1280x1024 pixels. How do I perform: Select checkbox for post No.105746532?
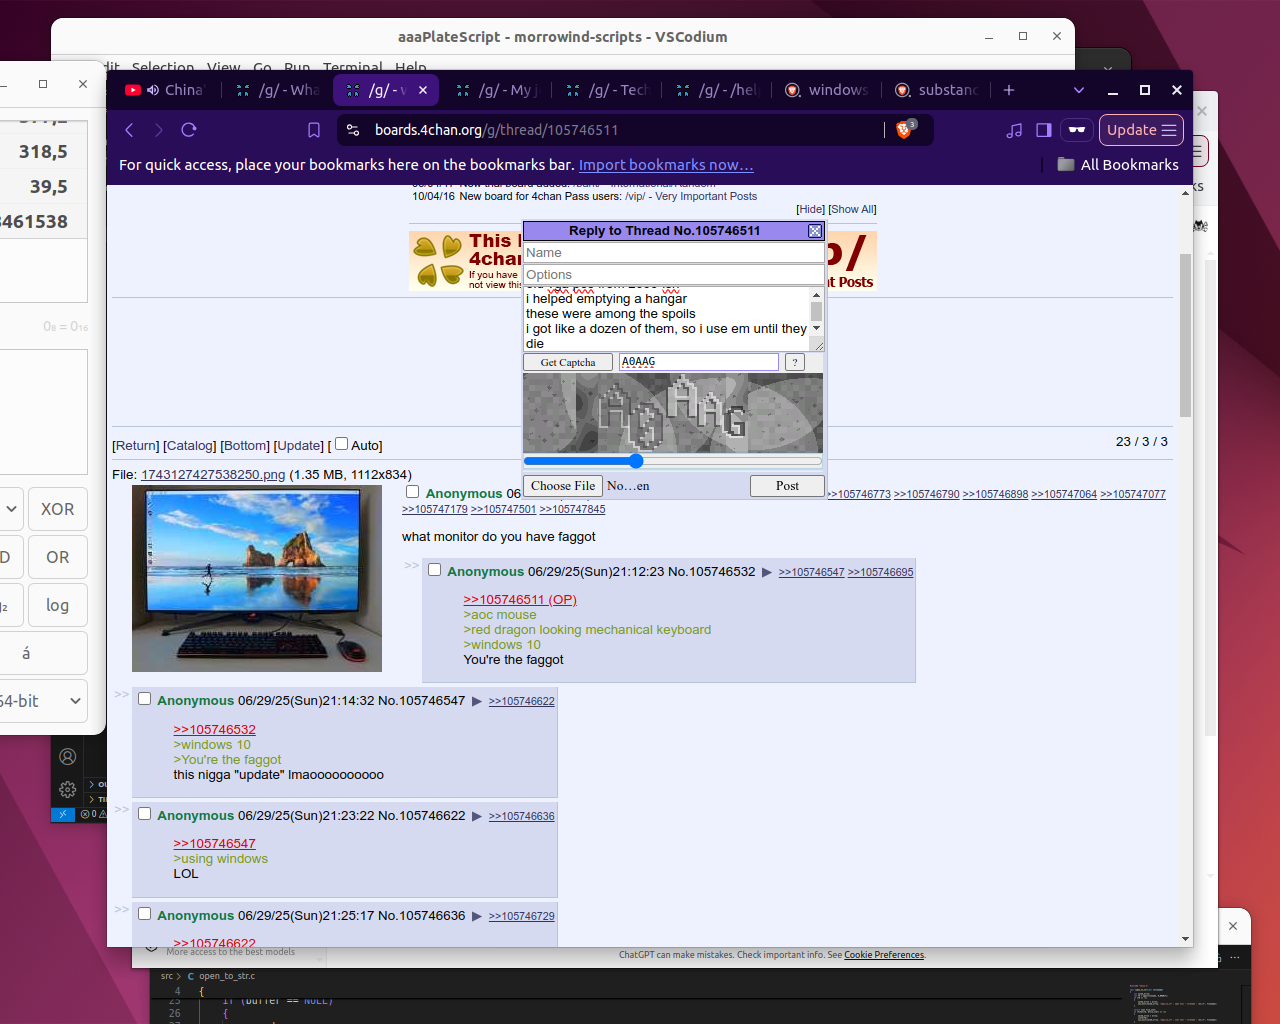pos(434,570)
